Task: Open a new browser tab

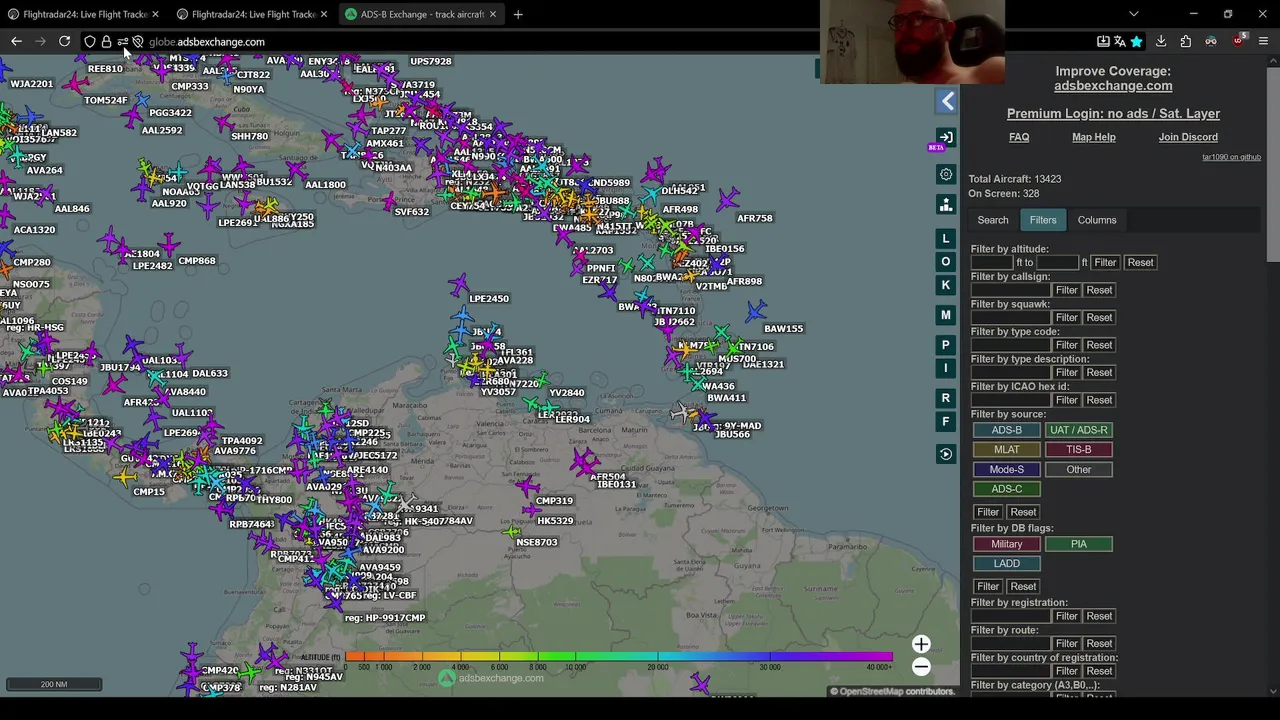Action: coord(518,14)
